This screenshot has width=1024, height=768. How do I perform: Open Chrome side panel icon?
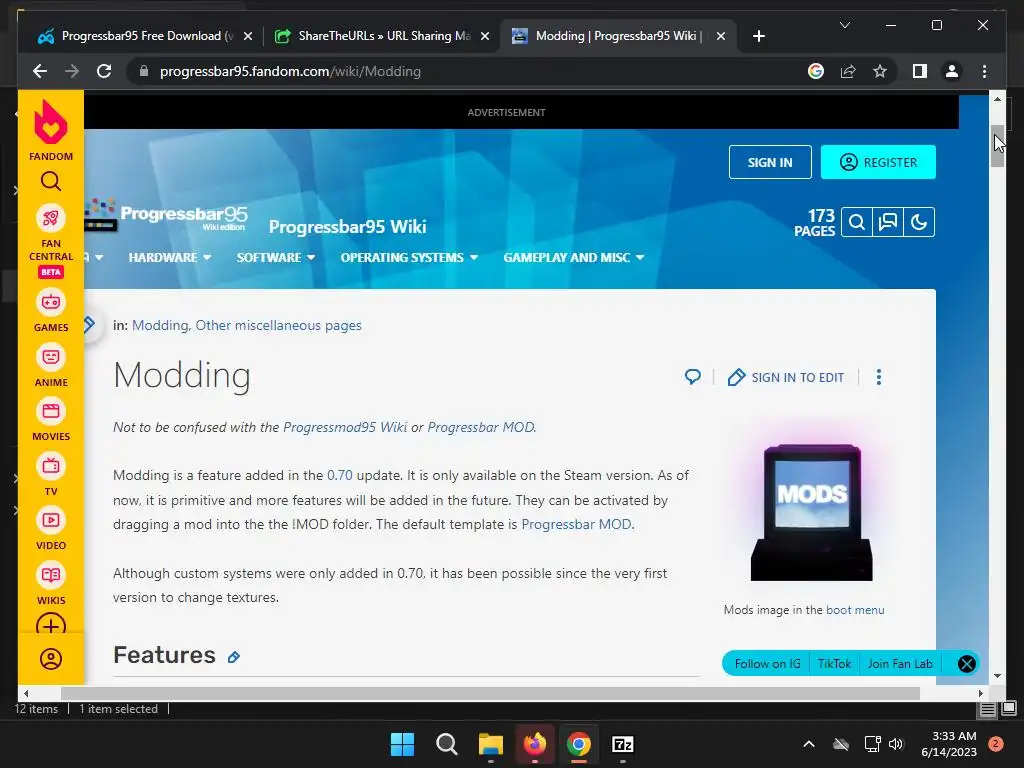(920, 71)
